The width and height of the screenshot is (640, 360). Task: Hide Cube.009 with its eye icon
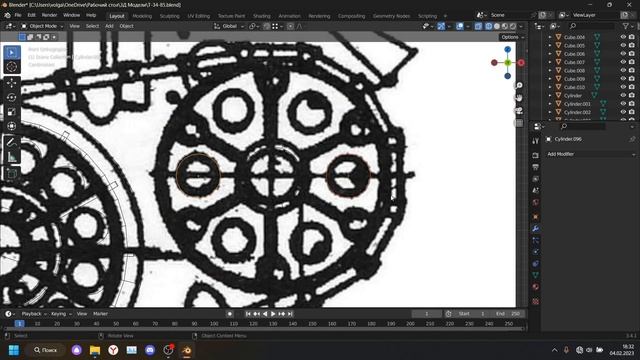623,79
